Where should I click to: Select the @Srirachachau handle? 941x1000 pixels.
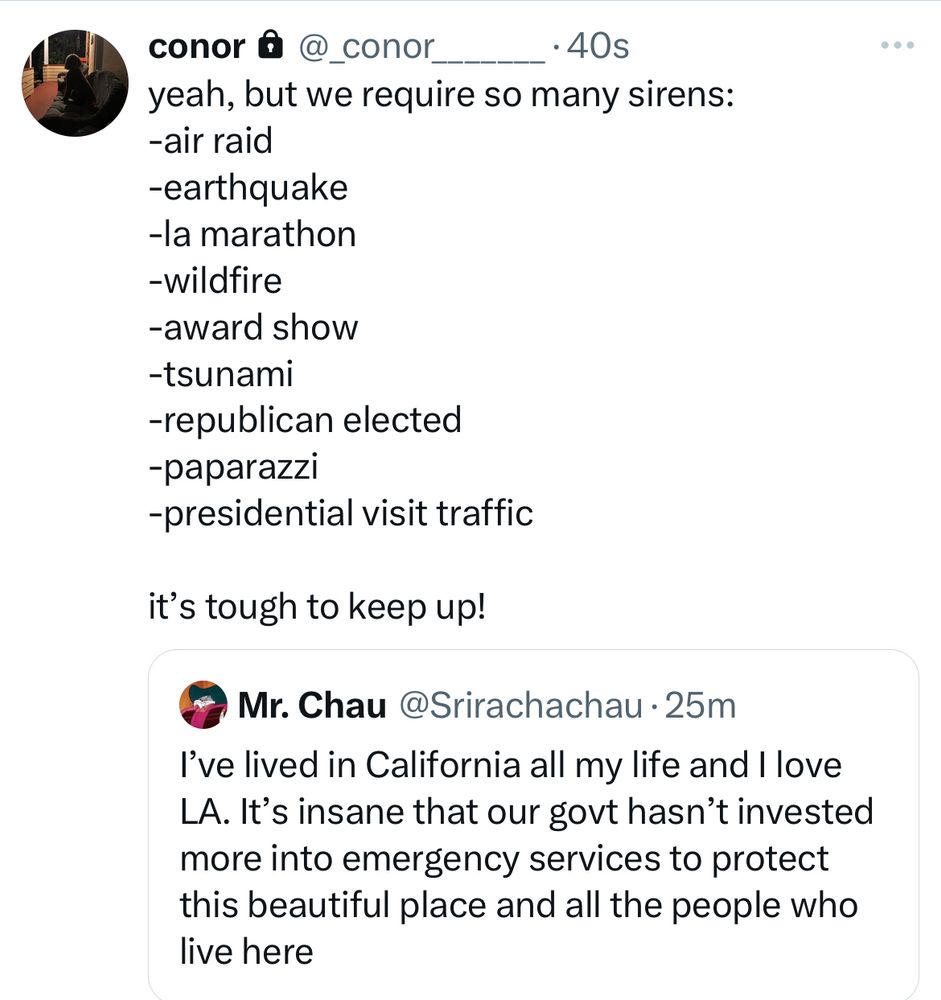[x=520, y=706]
